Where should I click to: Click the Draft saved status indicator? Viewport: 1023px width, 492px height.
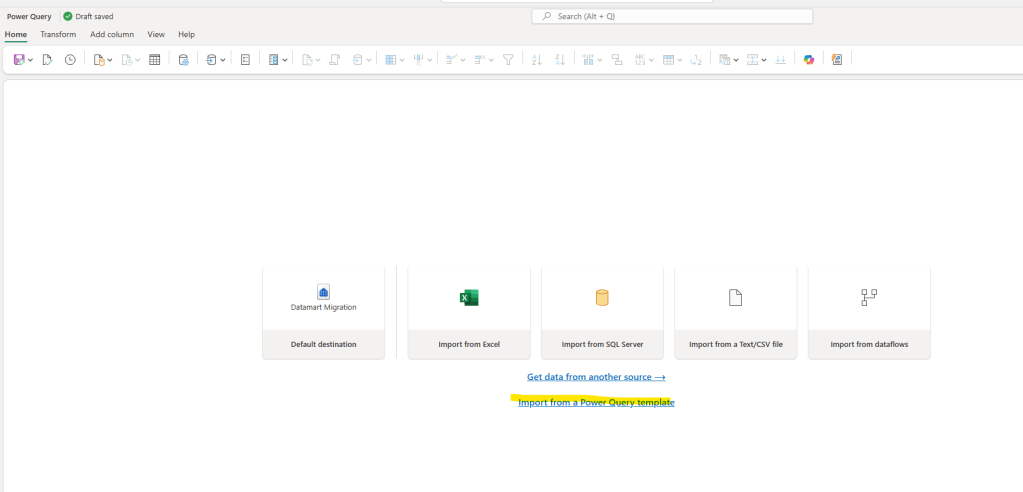88,16
